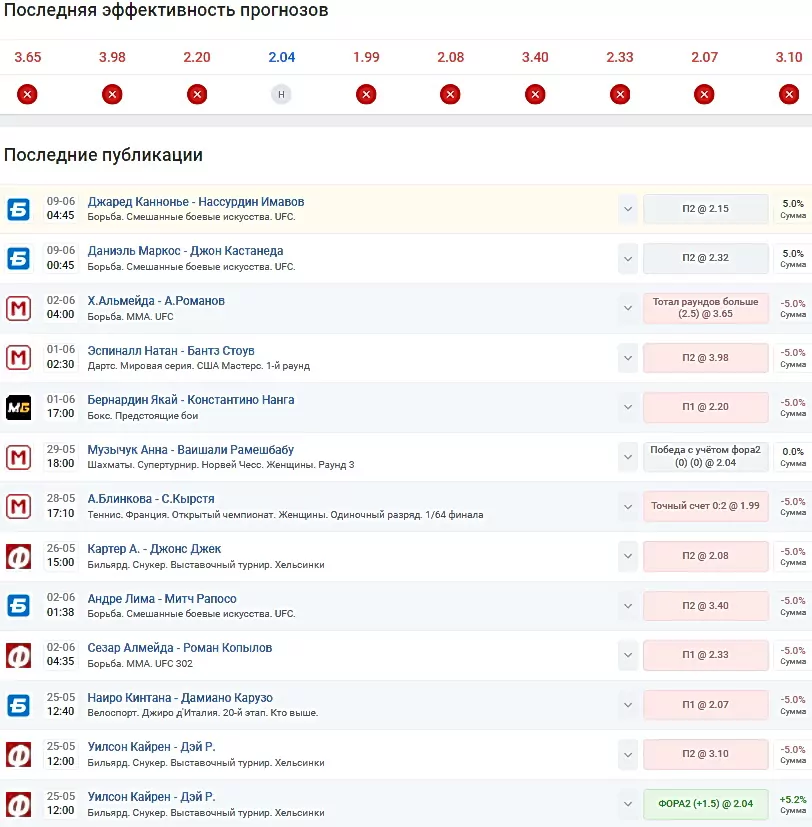Expand the А.Блинкова - С.Кырстя row chevron
The height and width of the screenshot is (827, 812).
click(x=627, y=506)
